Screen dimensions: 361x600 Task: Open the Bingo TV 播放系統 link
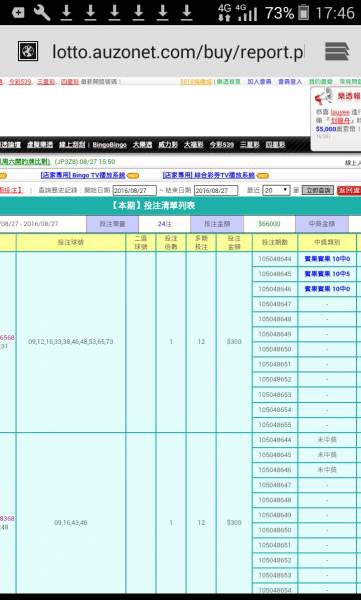coord(83,175)
